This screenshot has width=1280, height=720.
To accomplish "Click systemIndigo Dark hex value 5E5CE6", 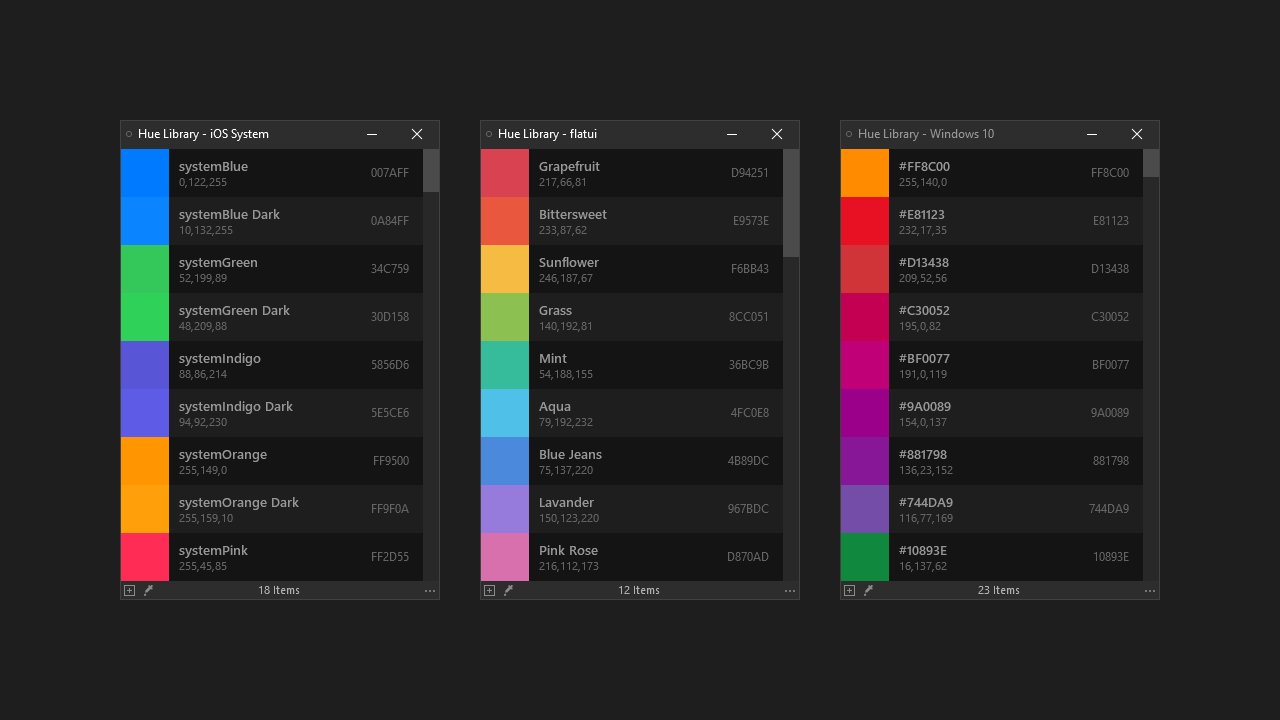I will click(389, 413).
